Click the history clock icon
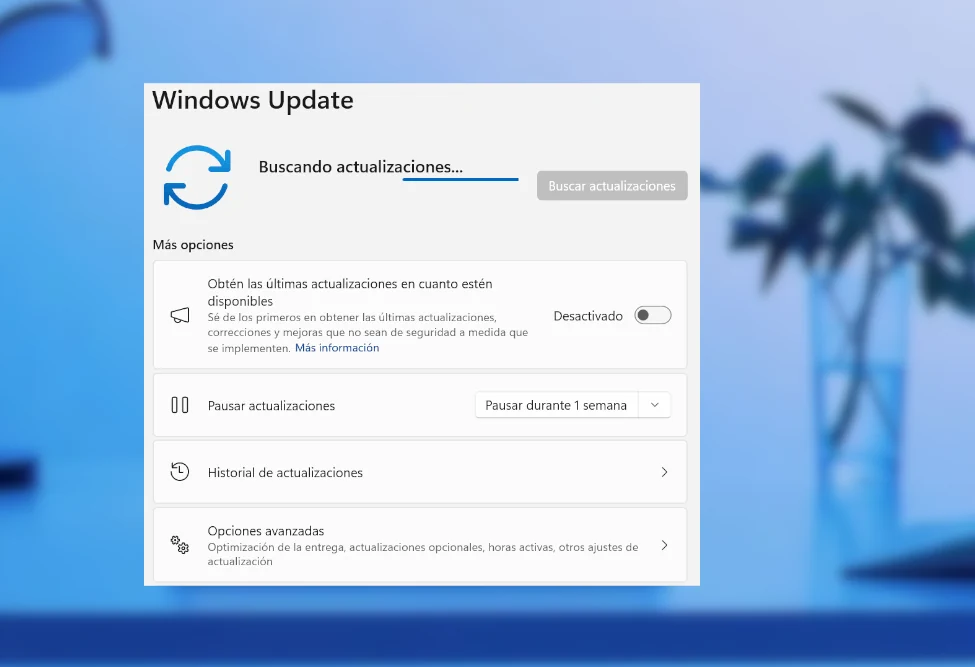975x667 pixels. coord(180,471)
